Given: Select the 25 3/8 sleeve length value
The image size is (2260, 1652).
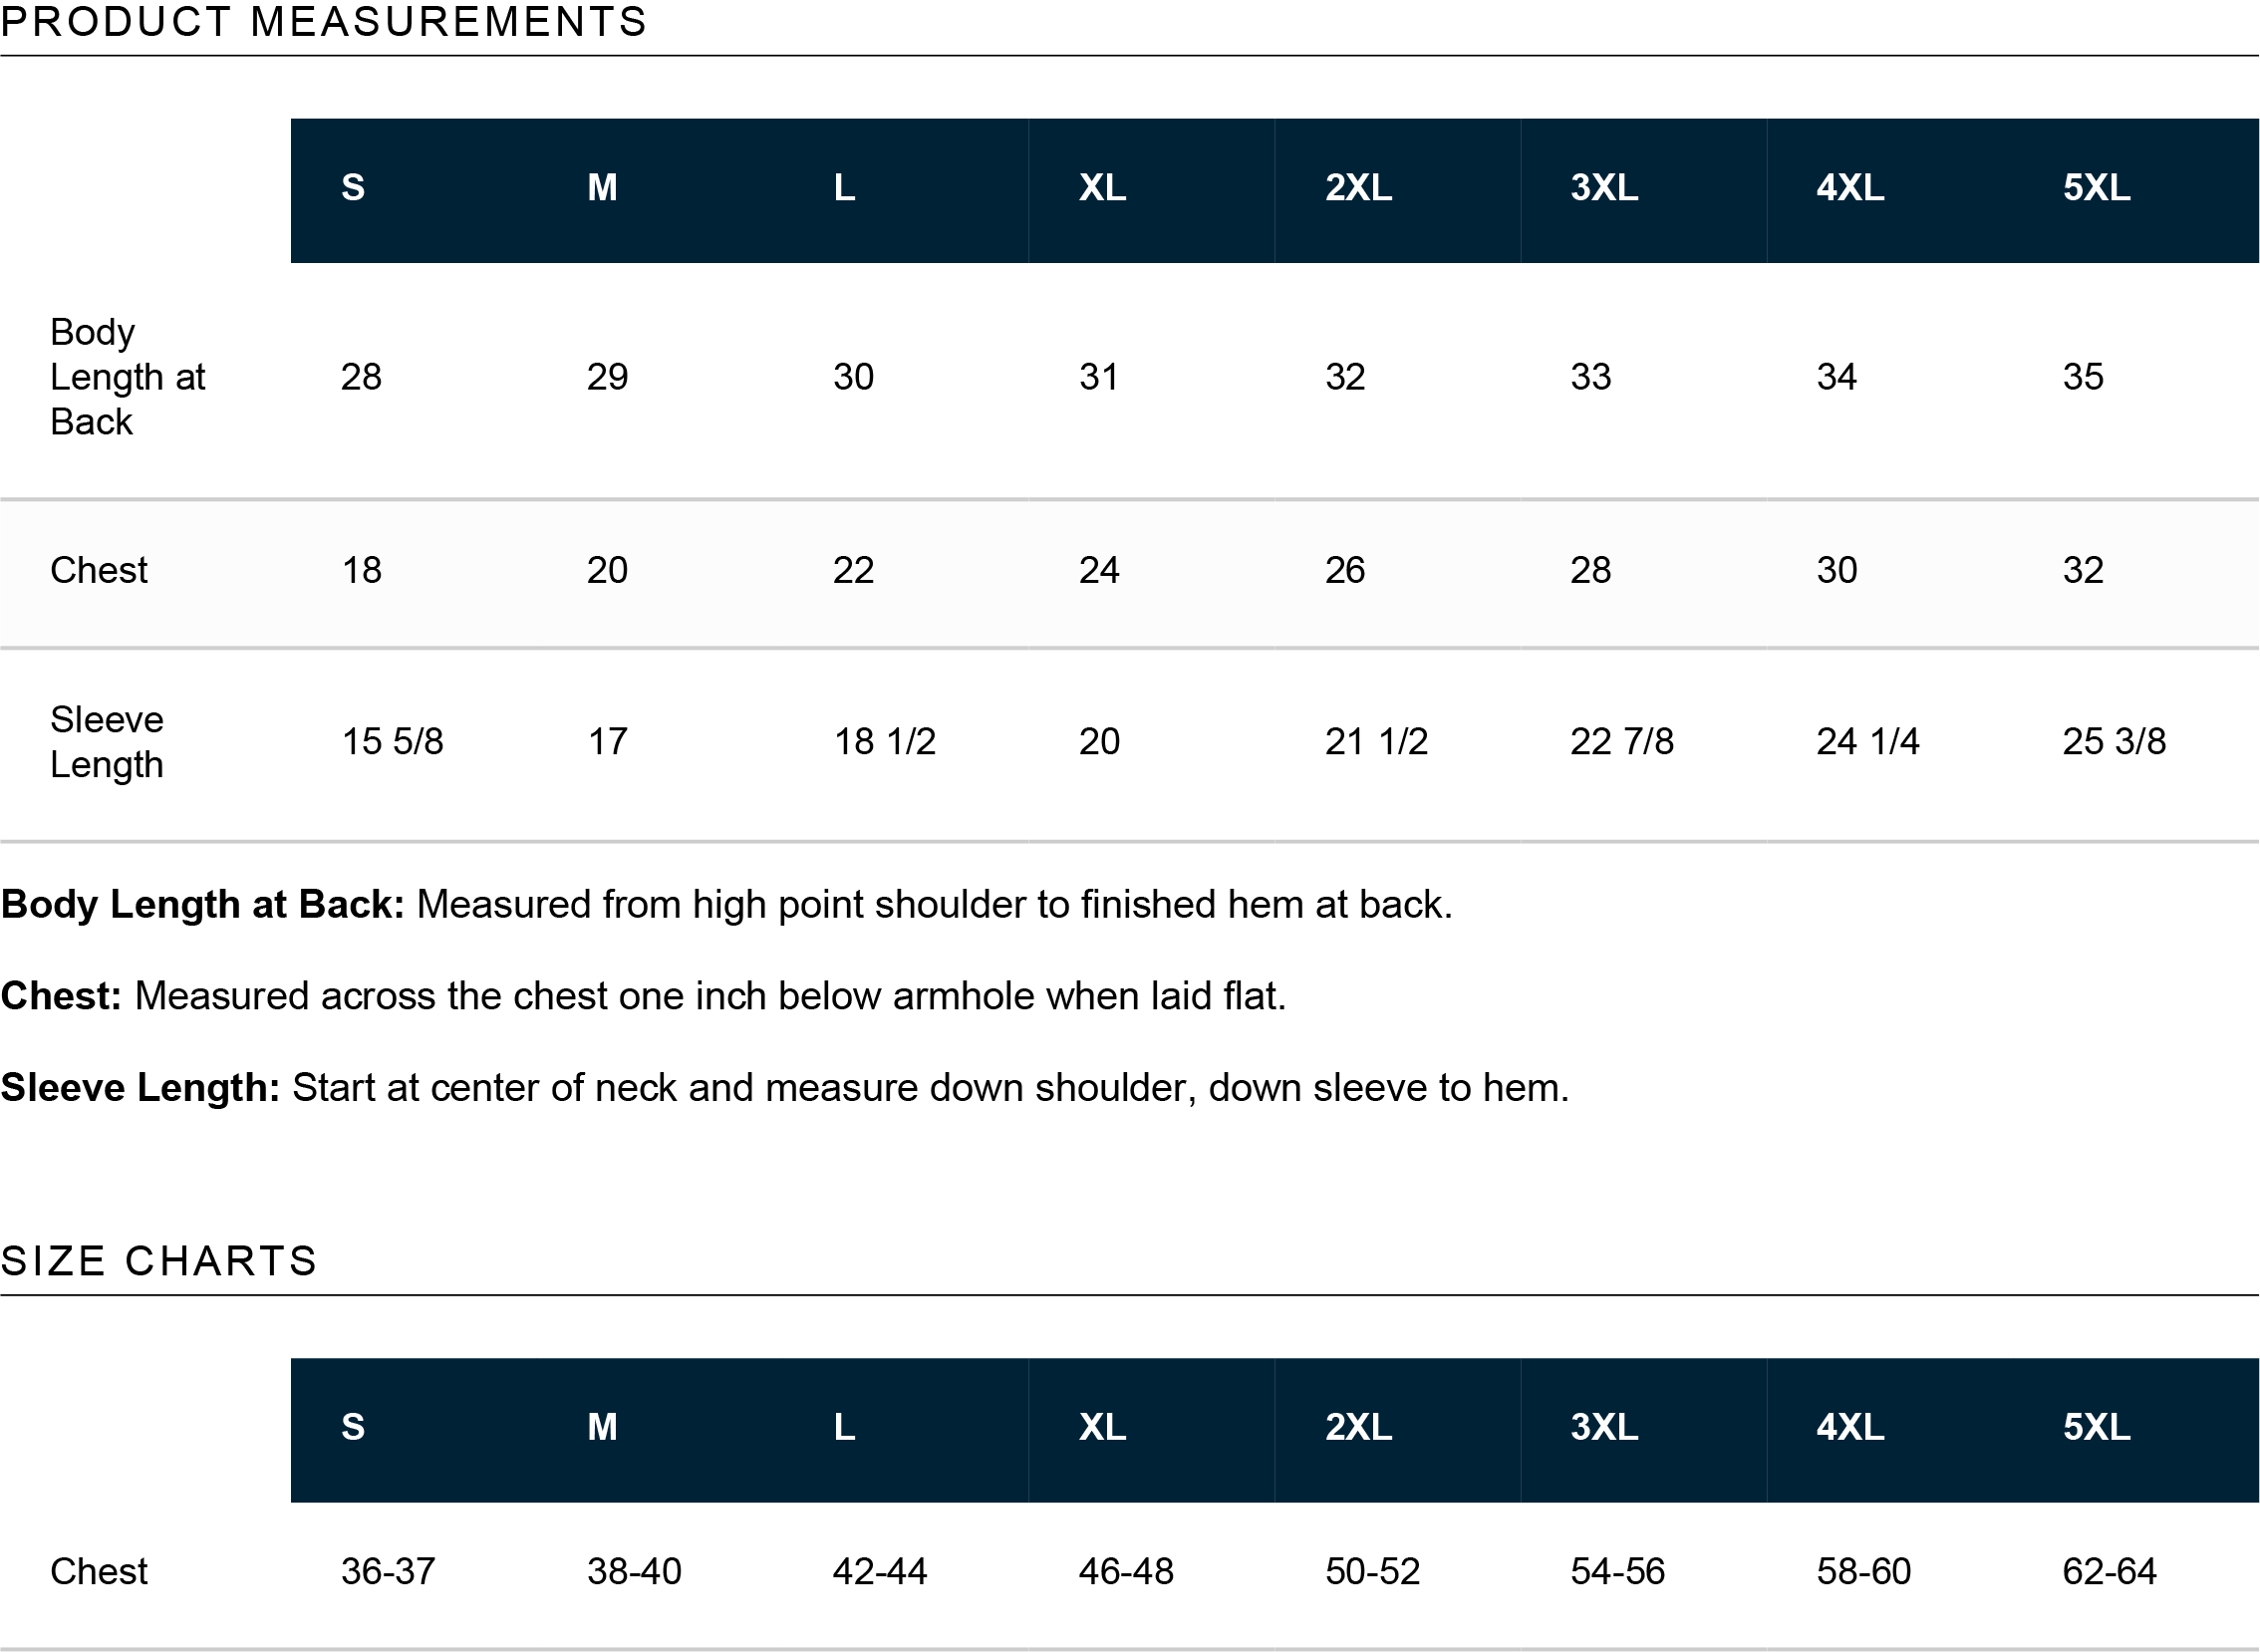Looking at the screenshot, I should point(2114,741).
